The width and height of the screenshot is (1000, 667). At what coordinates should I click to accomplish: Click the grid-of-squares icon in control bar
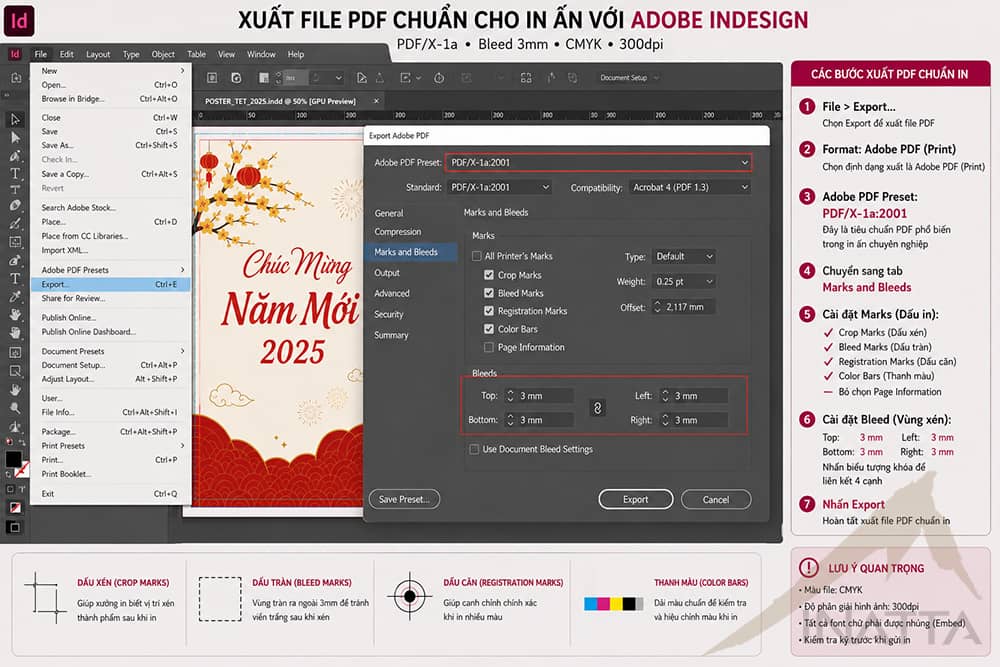pyautogui.click(x=526, y=78)
